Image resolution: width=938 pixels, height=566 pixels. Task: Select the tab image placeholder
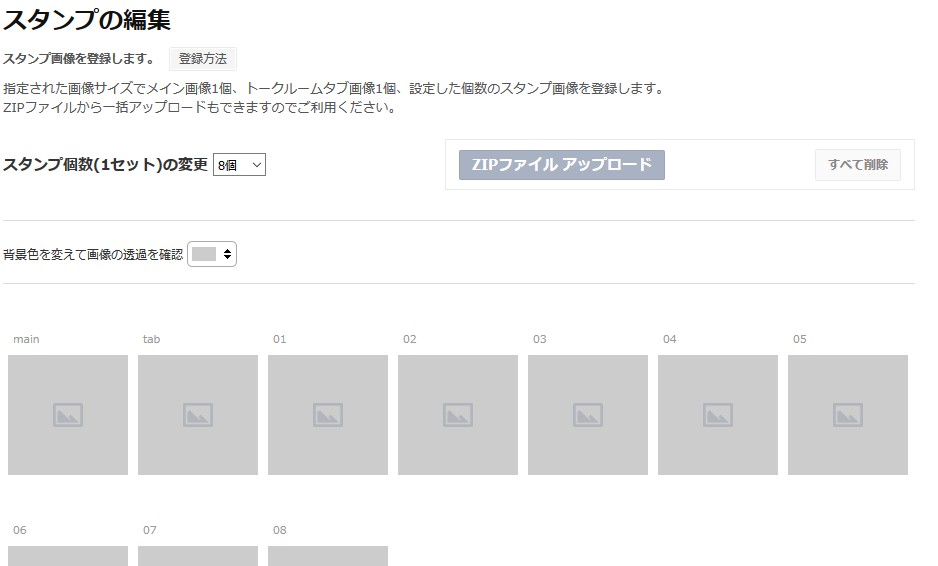click(x=198, y=415)
